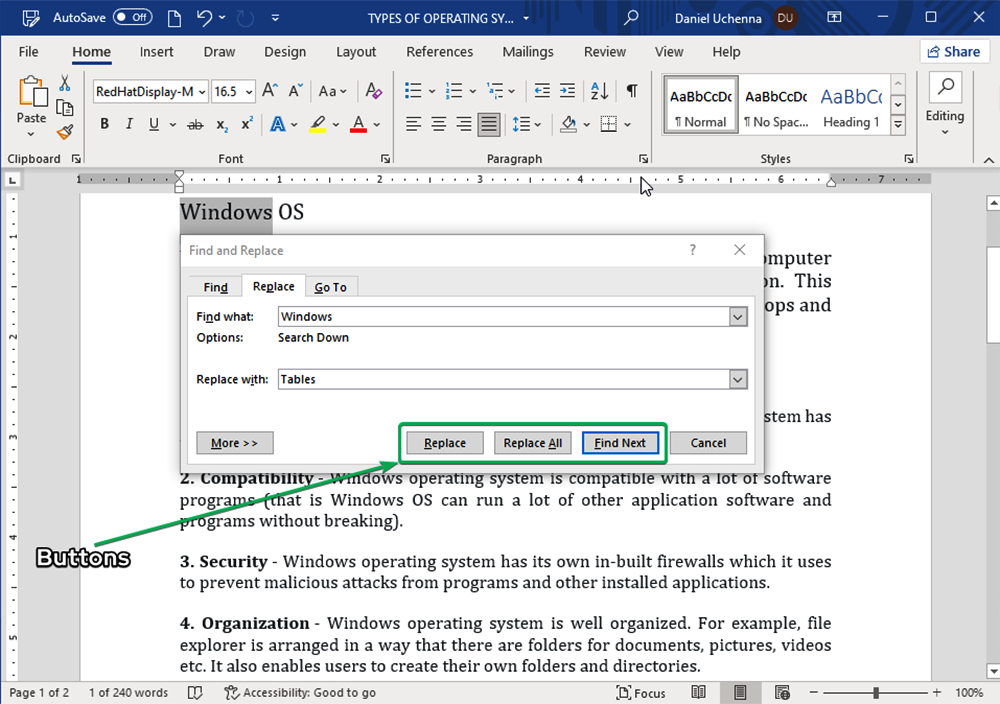Open the font size dropdown
The height and width of the screenshot is (704, 1000).
coord(248,92)
